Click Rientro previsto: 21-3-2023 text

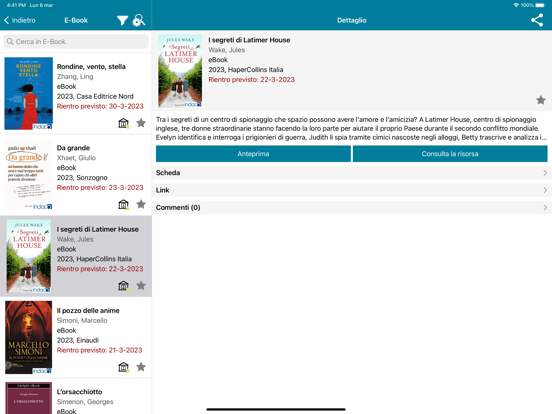tap(99, 350)
